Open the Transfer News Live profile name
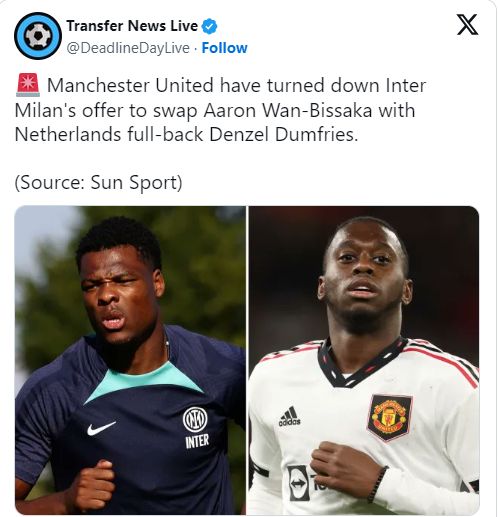 pos(132,26)
